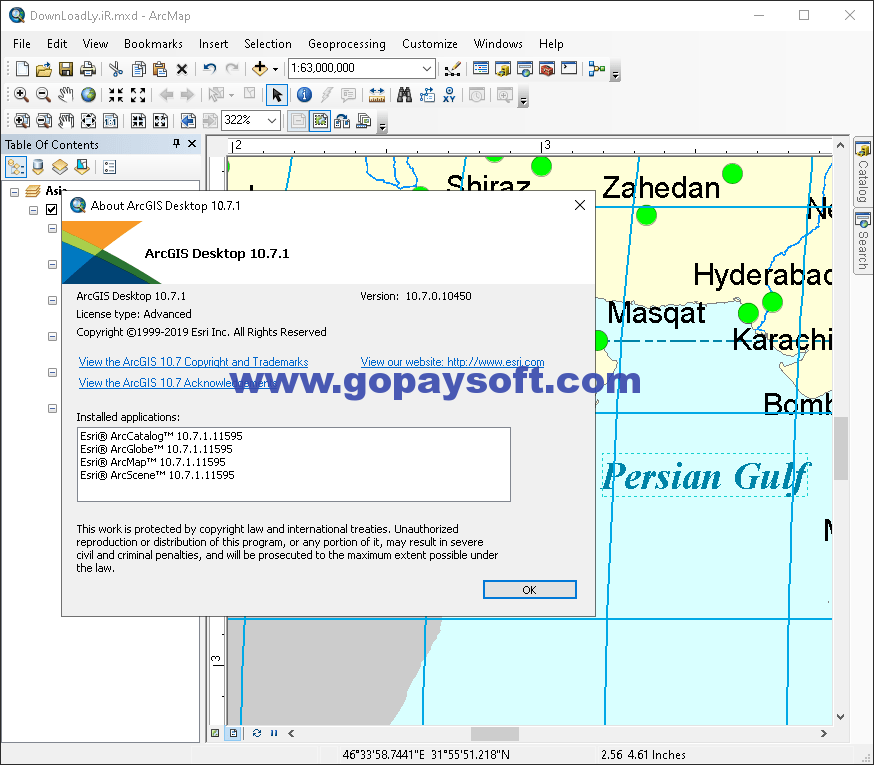Expand the Add Data dropdown arrow
Image resolution: width=874 pixels, height=765 pixels.
coord(275,69)
